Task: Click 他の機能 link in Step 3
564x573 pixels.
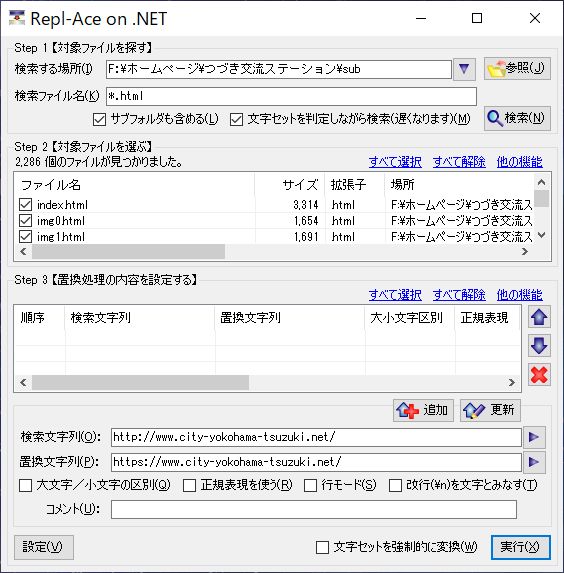Action: click(519, 295)
